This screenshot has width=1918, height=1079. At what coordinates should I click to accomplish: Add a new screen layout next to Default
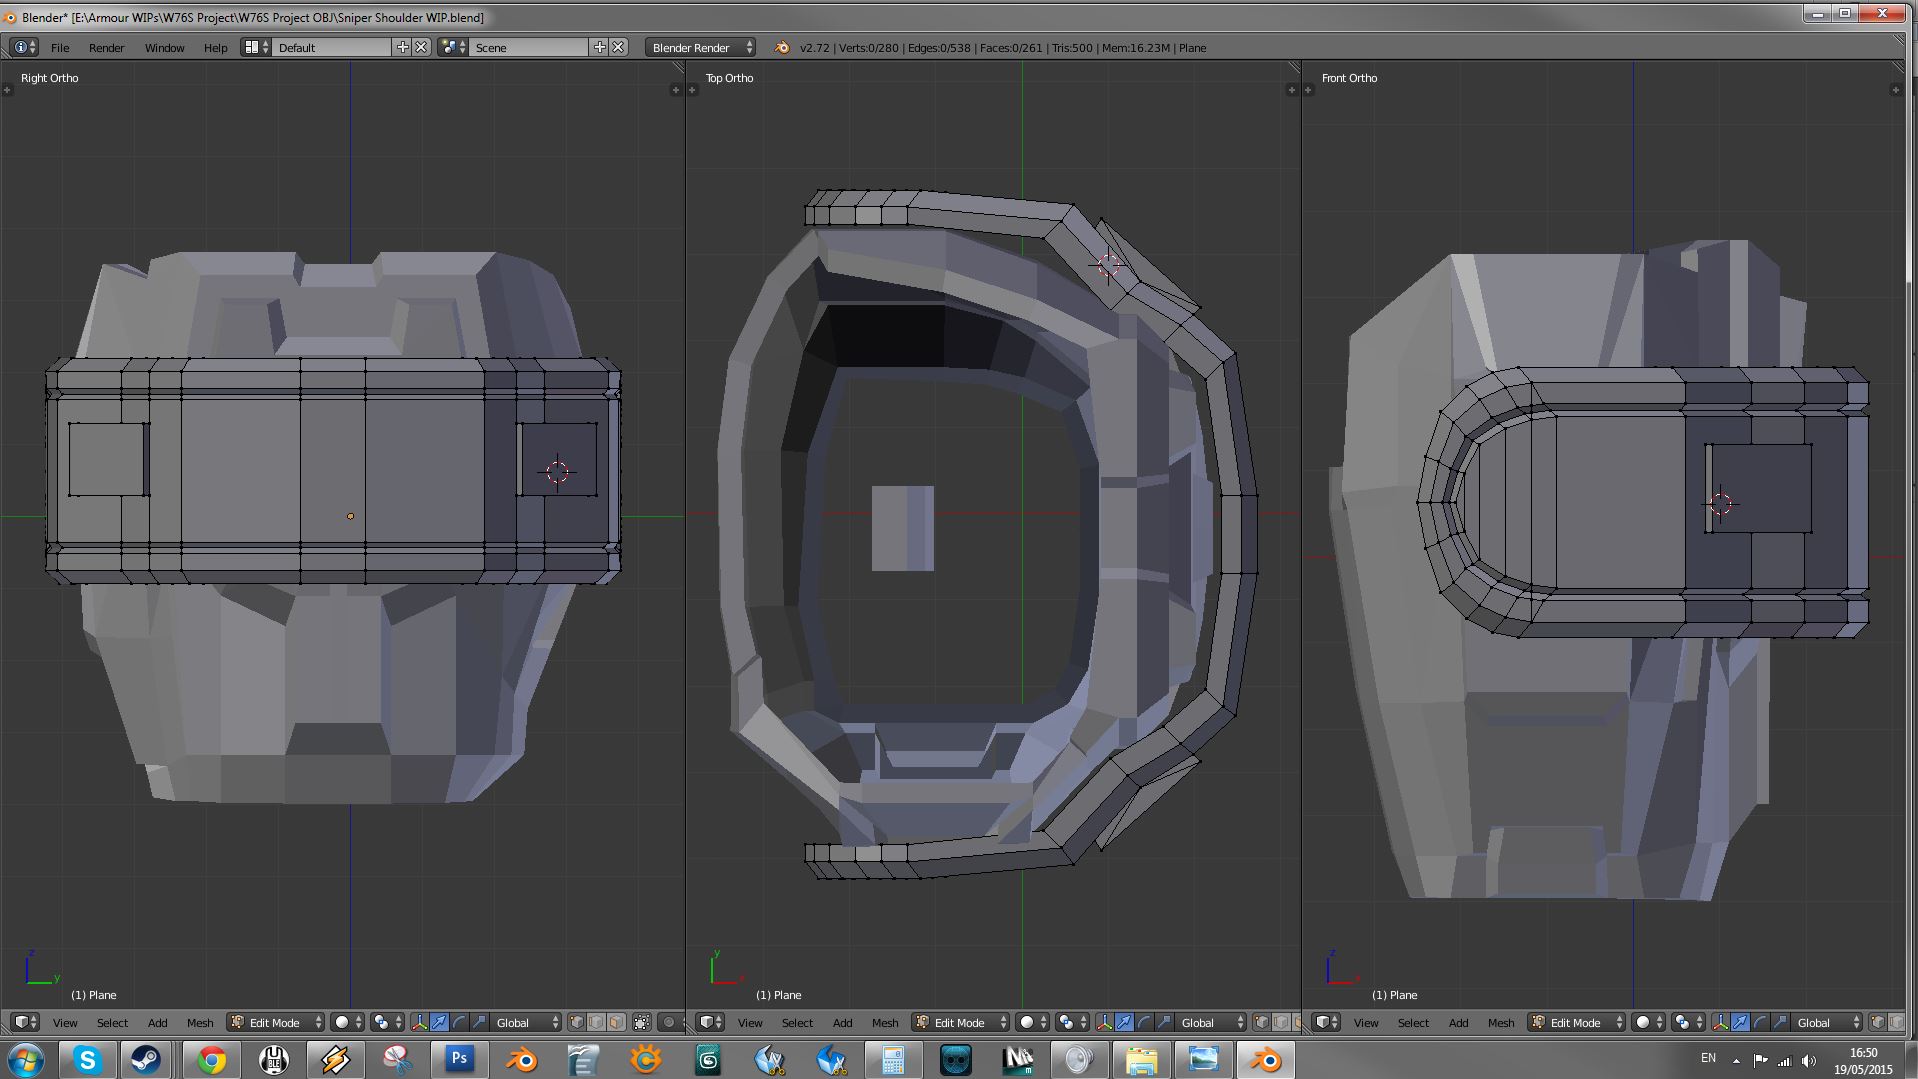click(x=402, y=47)
